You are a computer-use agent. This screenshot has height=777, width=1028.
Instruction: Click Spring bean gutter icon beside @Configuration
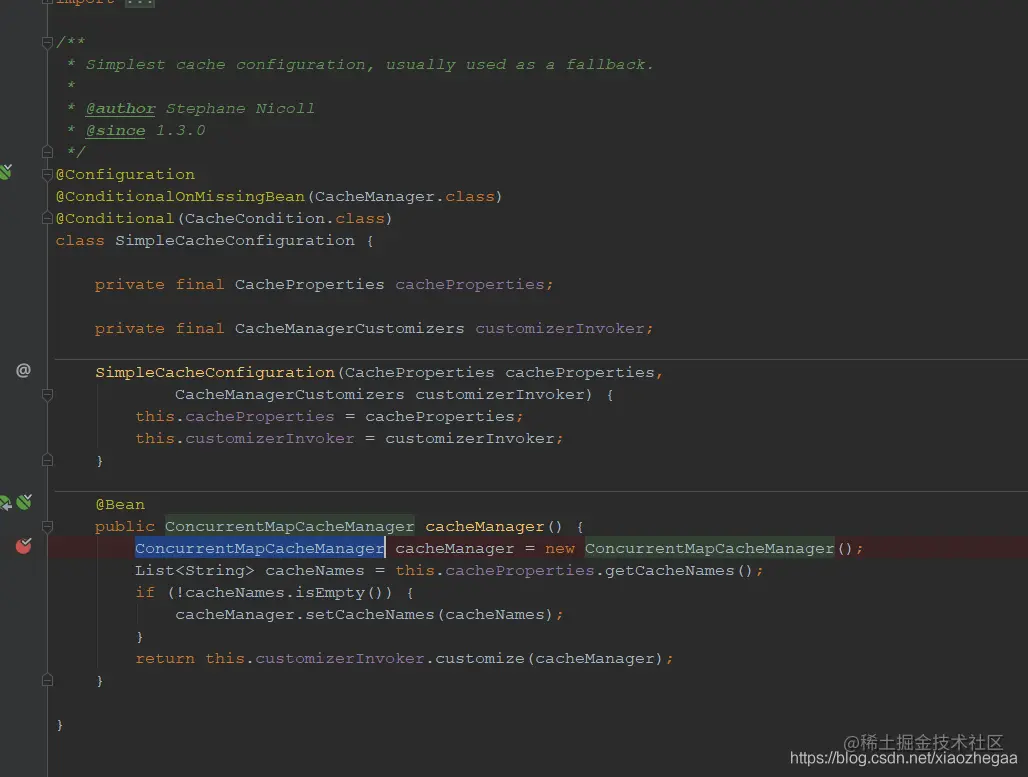[x=6, y=172]
